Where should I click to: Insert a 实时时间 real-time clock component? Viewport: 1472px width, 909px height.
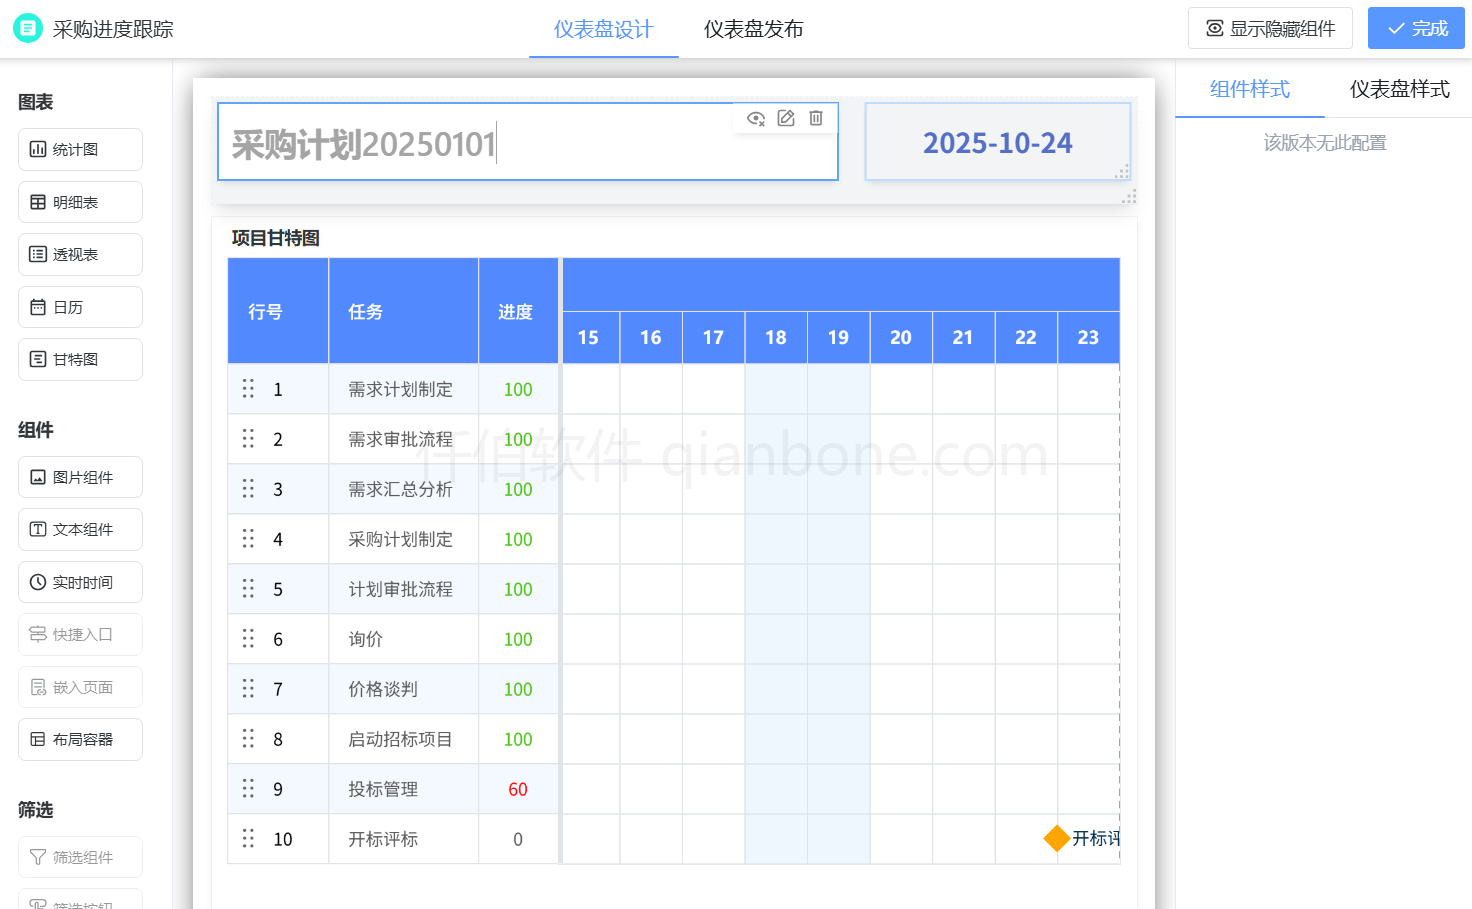(80, 582)
